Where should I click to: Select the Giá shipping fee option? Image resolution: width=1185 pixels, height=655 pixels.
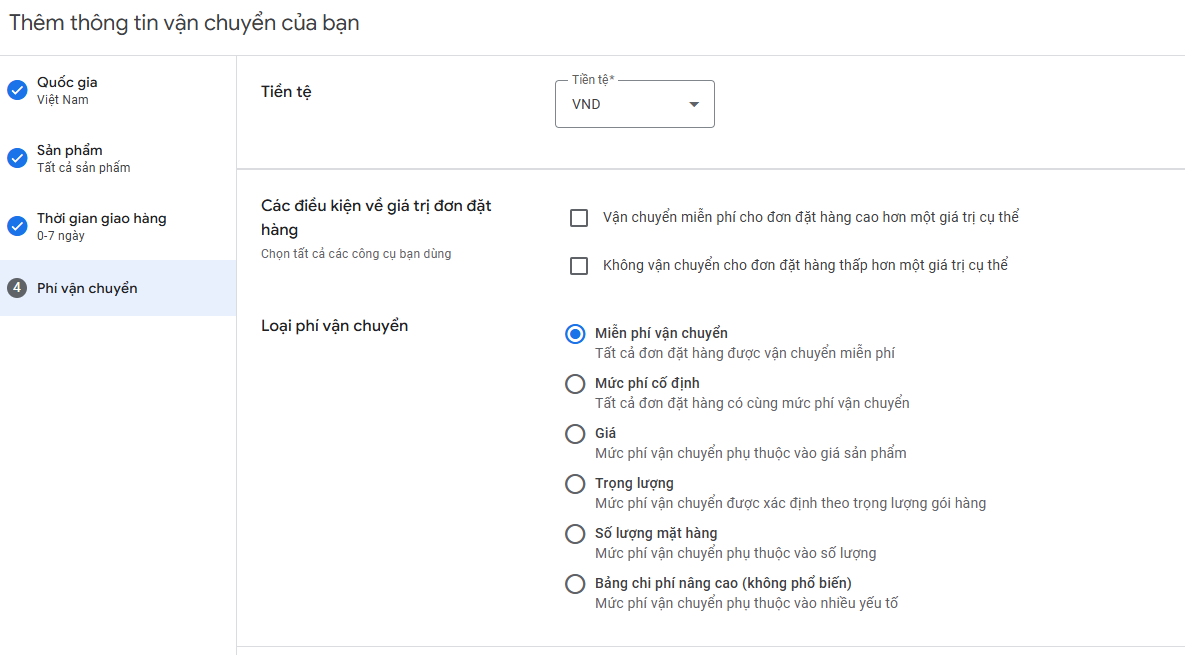click(575, 434)
